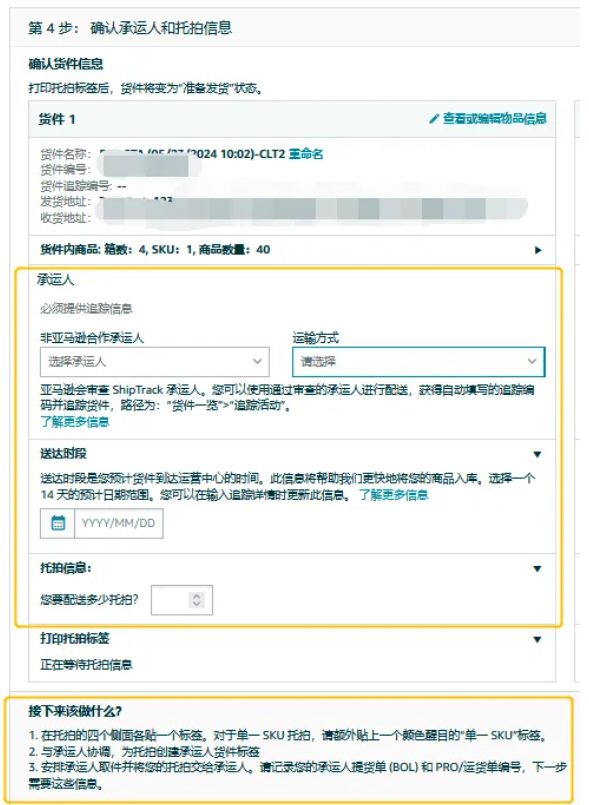Click the 货件 1 header bar
Image resolution: width=589 pixels, height=805 pixels.
(292, 119)
